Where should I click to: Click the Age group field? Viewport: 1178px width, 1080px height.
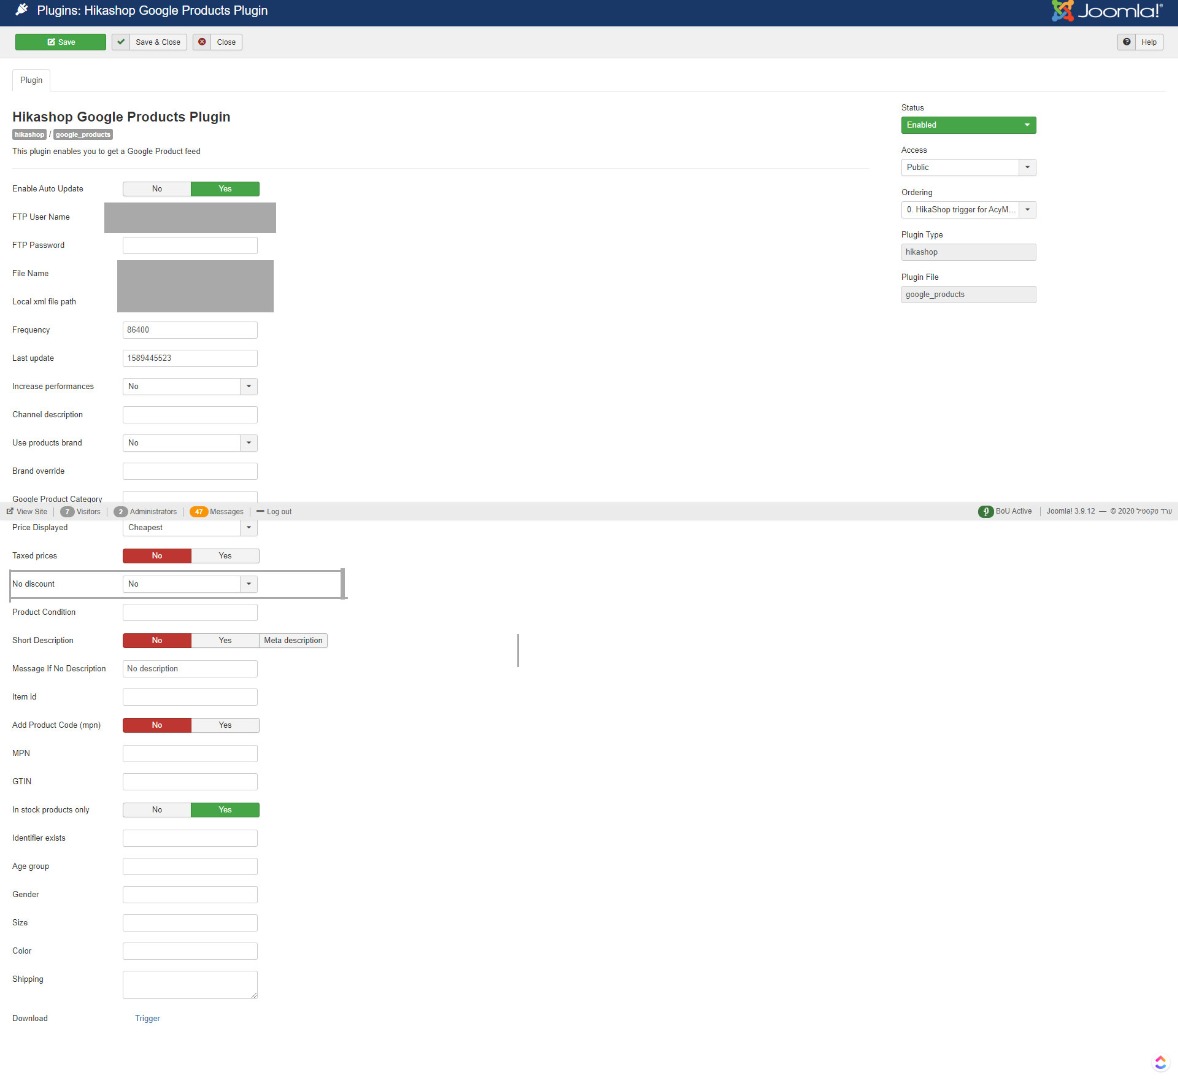(x=190, y=867)
